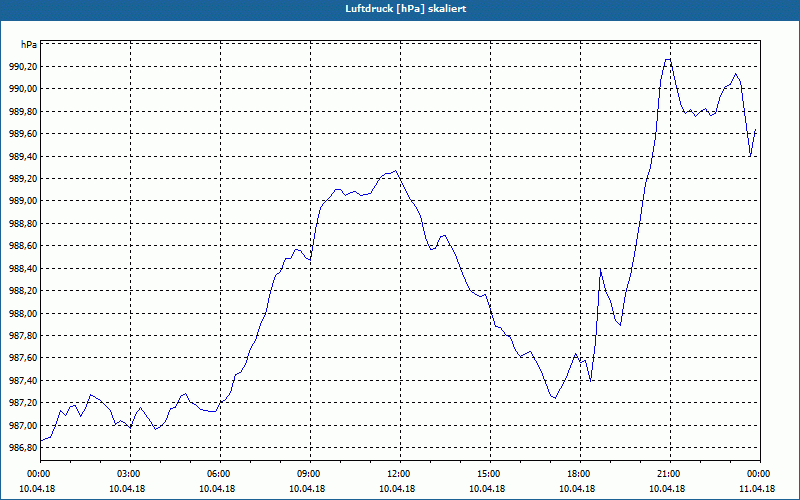Pick the 18:00 time label

click(581, 474)
